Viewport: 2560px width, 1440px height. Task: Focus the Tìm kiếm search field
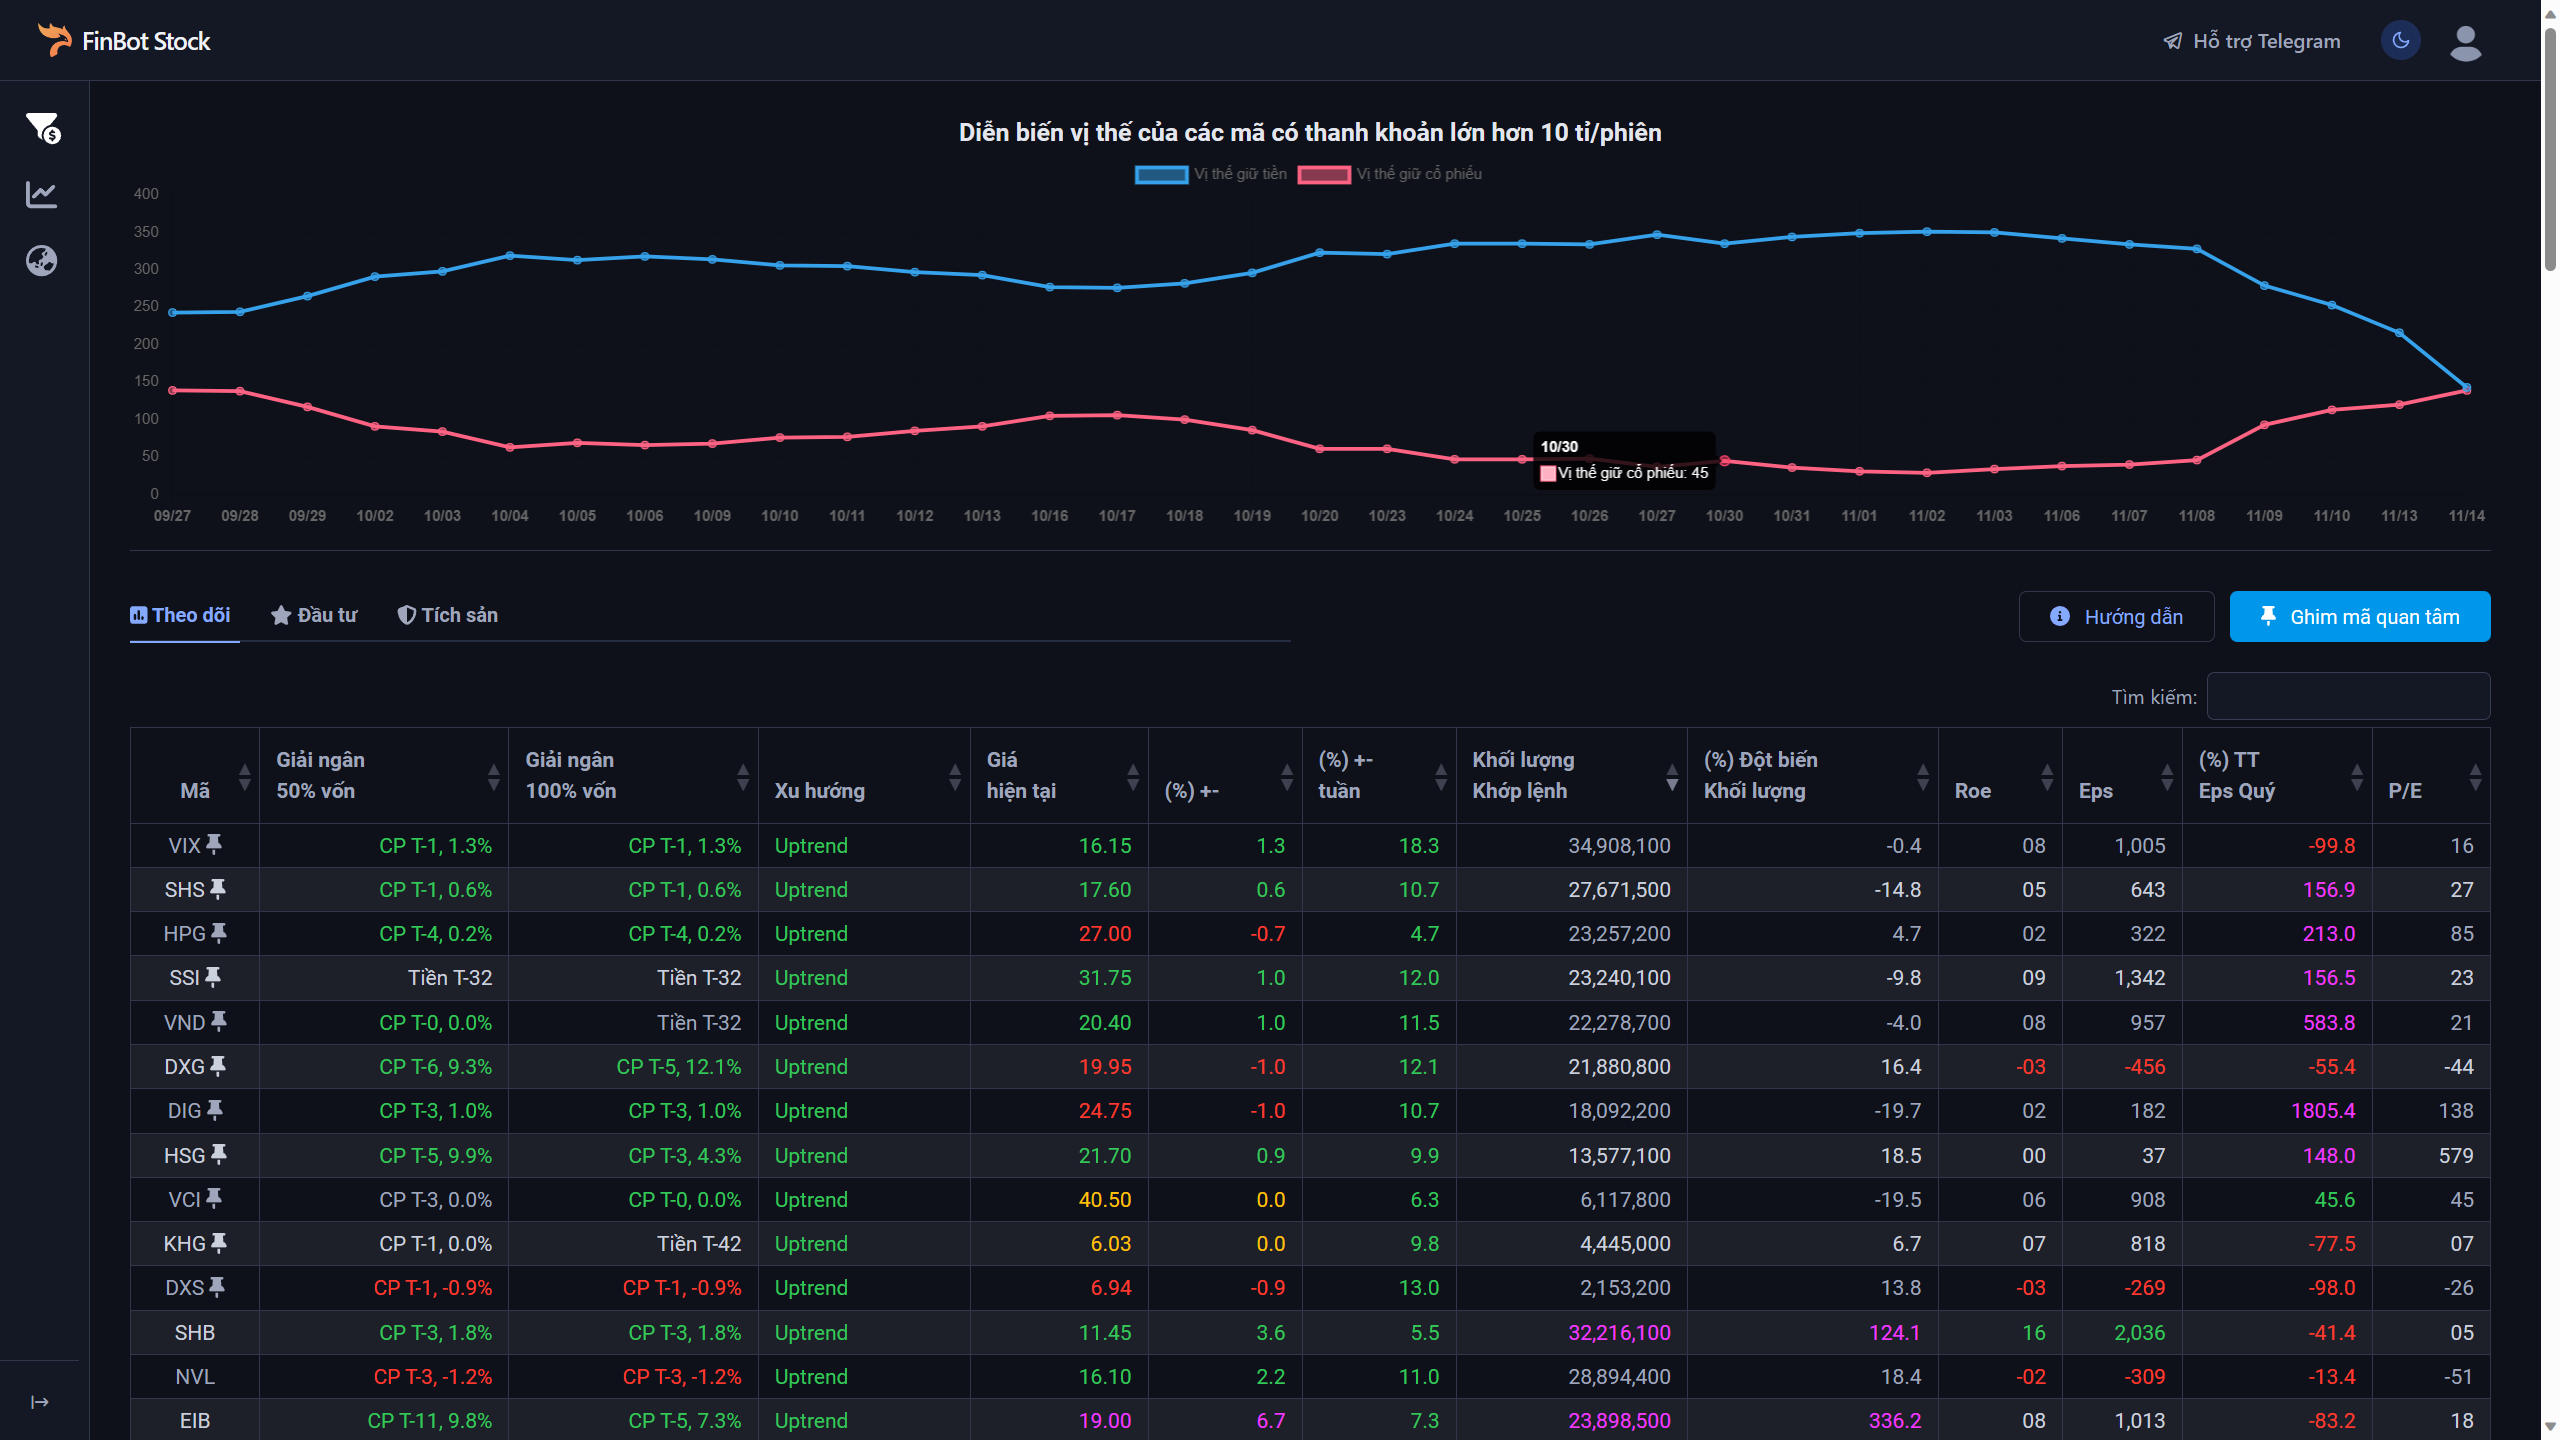pyautogui.click(x=2347, y=696)
